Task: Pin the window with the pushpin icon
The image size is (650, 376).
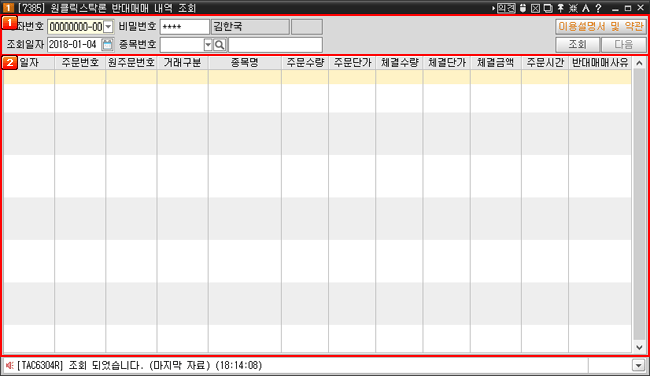Action: pyautogui.click(x=560, y=8)
